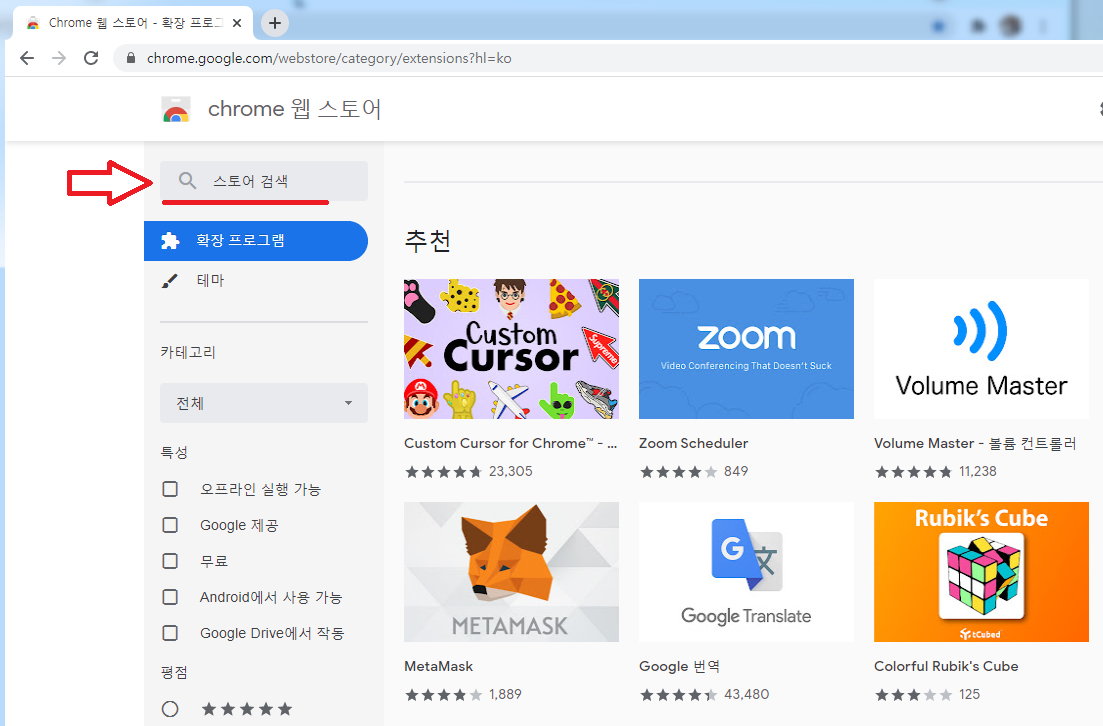
Task: Select the five-star rating radio button
Action: point(170,708)
